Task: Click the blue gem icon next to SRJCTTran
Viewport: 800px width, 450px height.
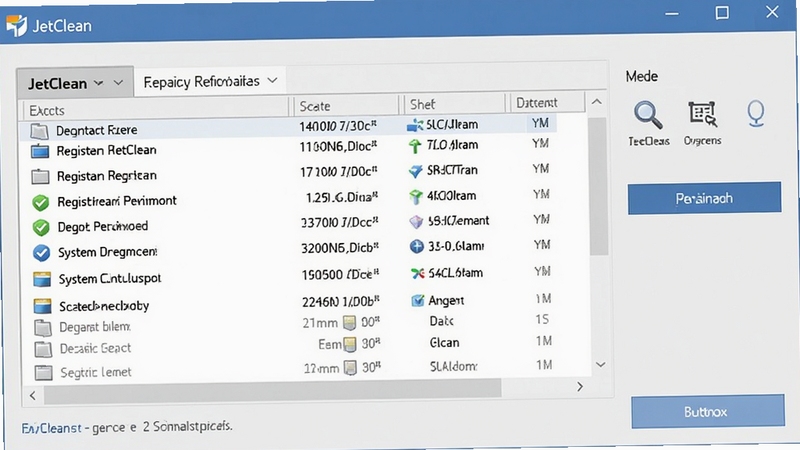Action: [x=415, y=171]
